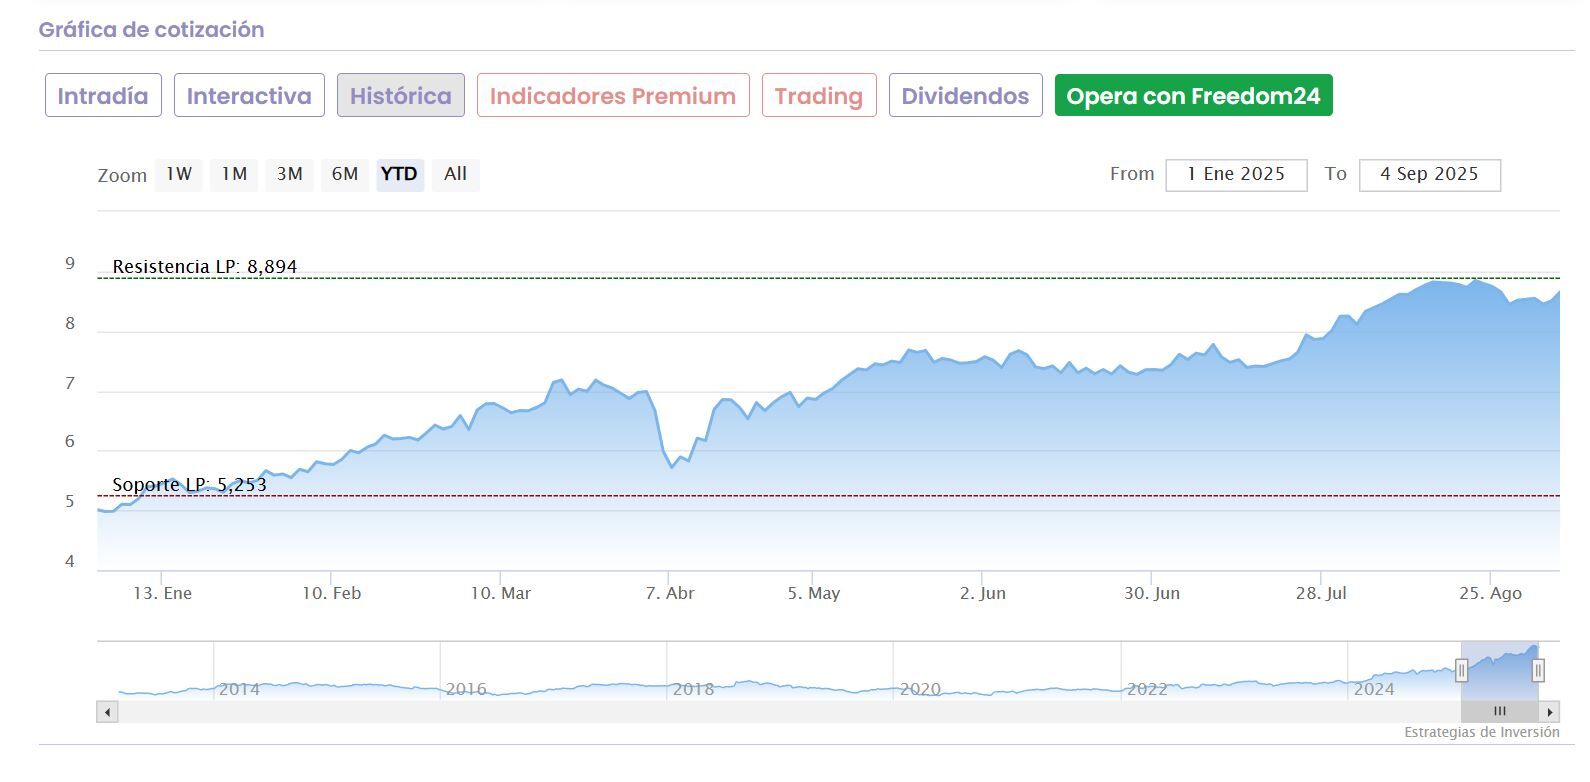The height and width of the screenshot is (782, 1590).
Task: Set zoom range to 6M
Action: point(345,174)
